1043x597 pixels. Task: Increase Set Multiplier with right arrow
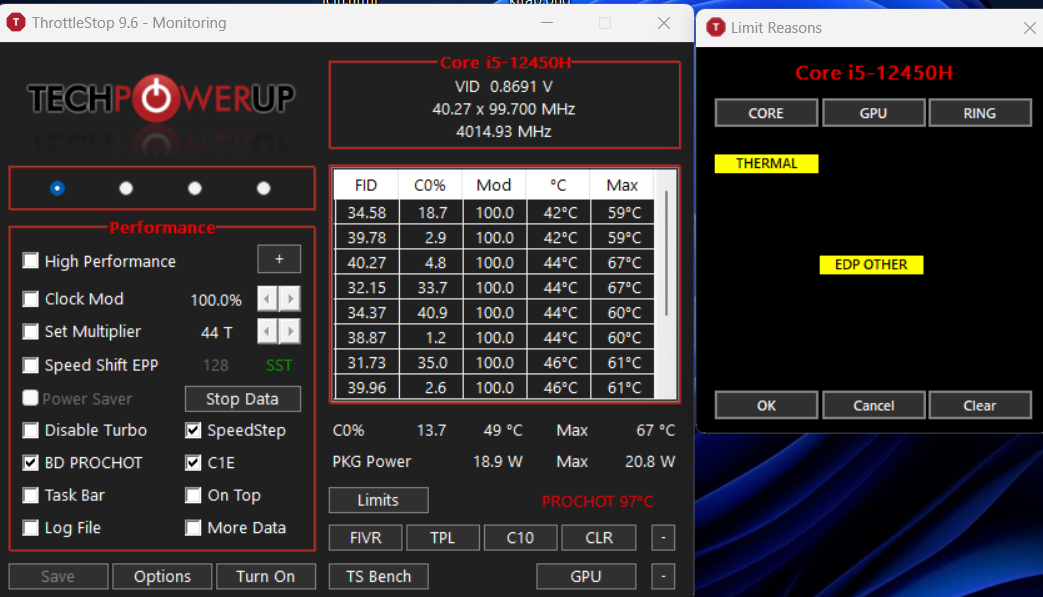(x=290, y=331)
